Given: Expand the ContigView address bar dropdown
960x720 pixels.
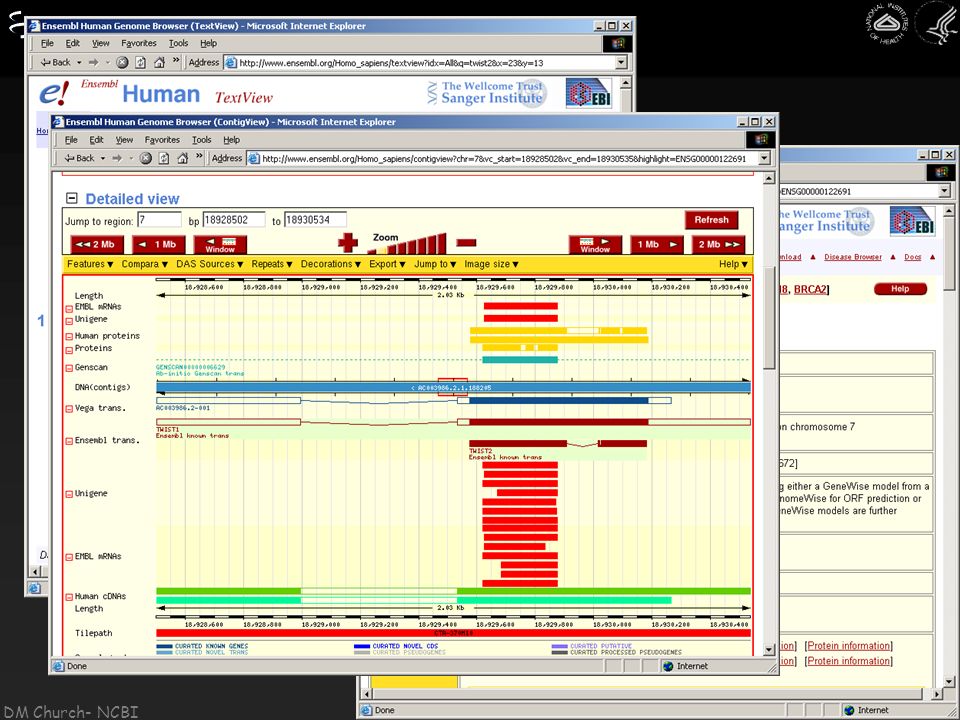Looking at the screenshot, I should pos(764,159).
